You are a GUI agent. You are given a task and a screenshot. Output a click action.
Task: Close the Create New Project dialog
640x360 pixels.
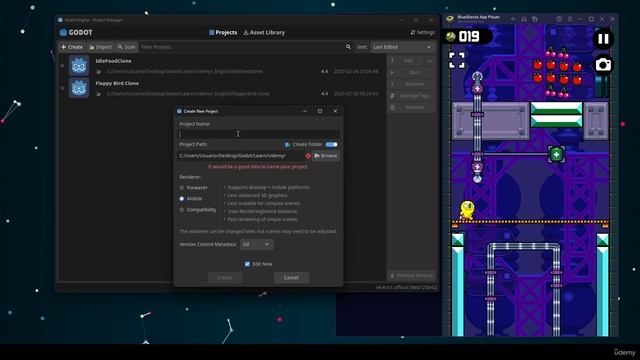tap(335, 111)
